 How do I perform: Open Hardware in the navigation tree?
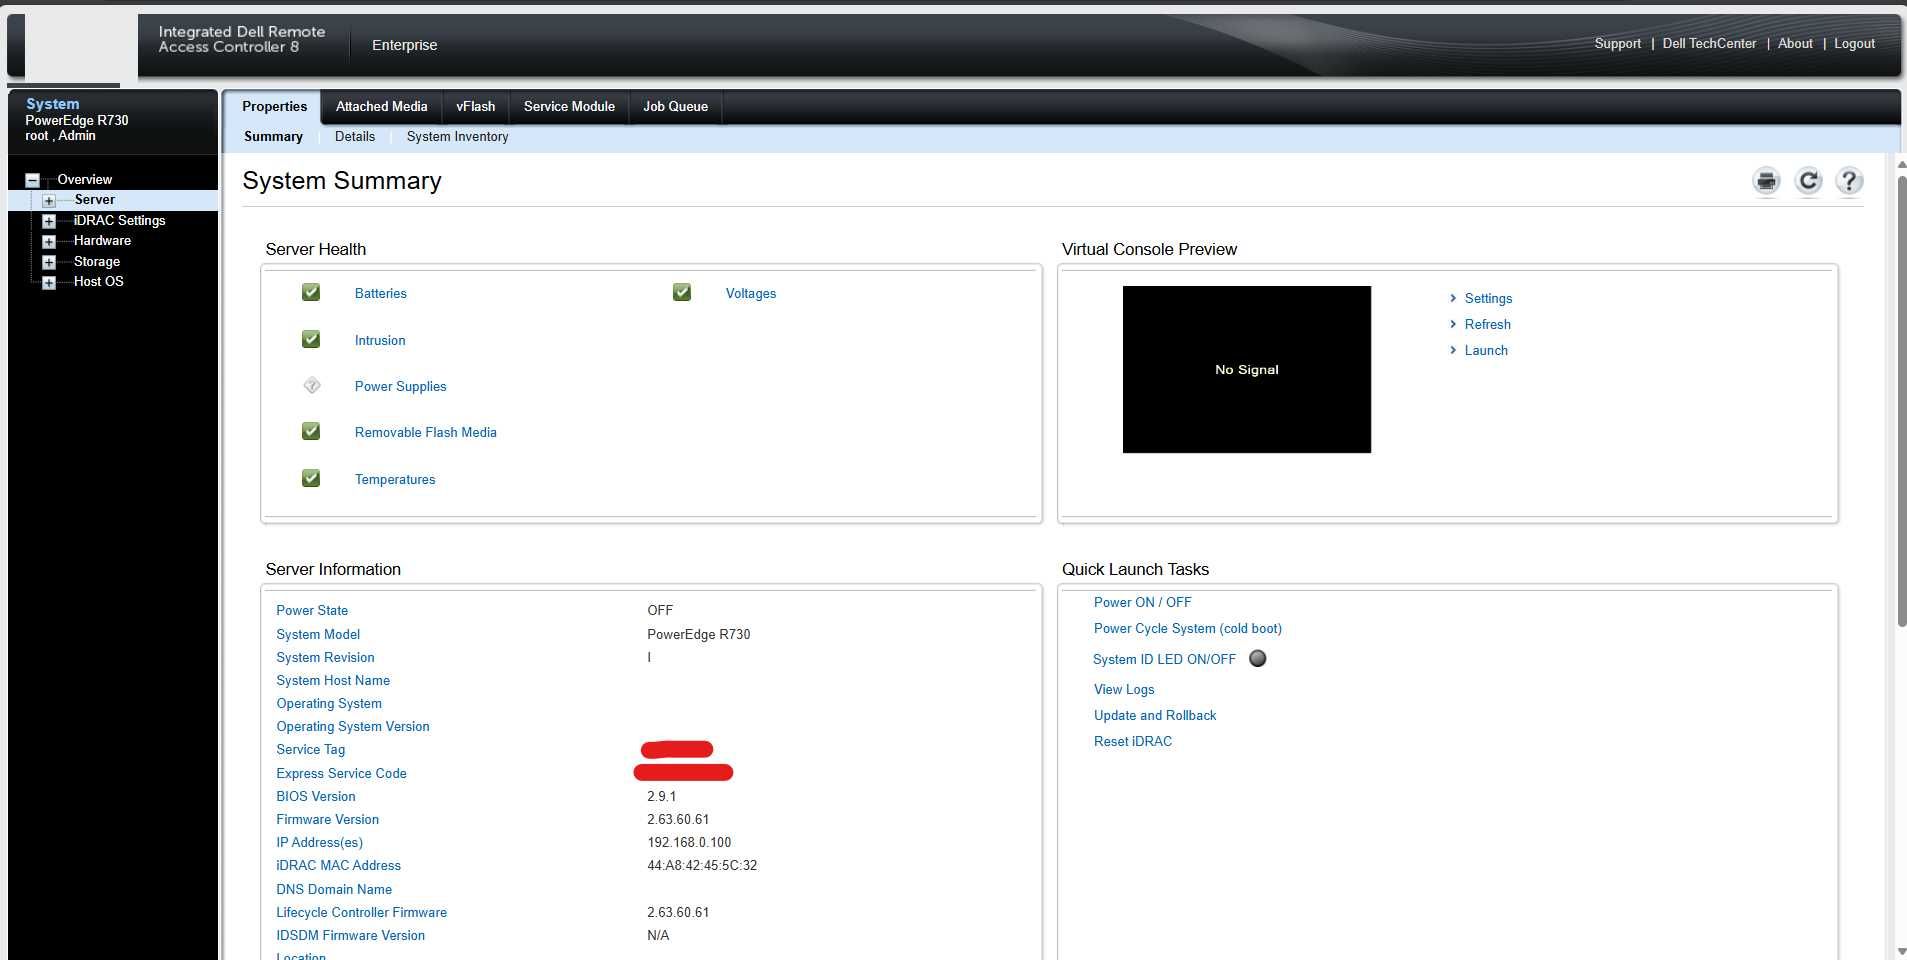(102, 241)
